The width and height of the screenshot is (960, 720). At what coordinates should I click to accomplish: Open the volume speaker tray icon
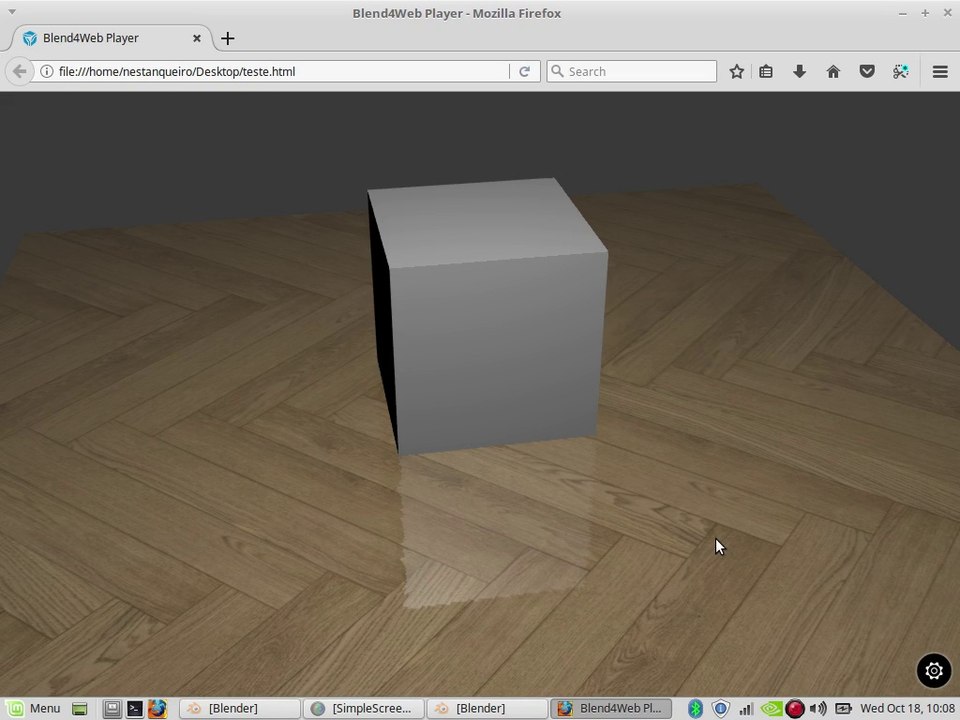point(818,709)
